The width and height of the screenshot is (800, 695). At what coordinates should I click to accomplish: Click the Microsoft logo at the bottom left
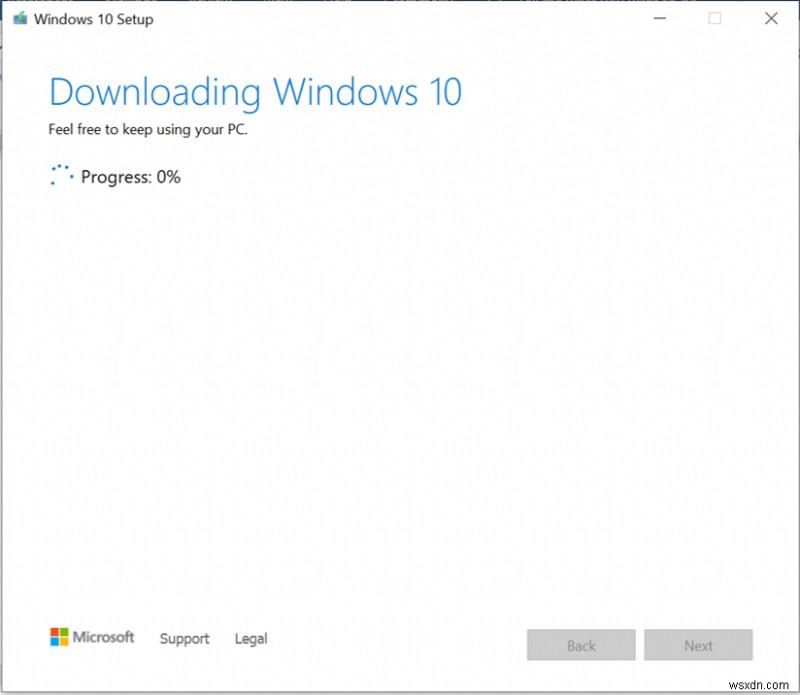pos(59,637)
